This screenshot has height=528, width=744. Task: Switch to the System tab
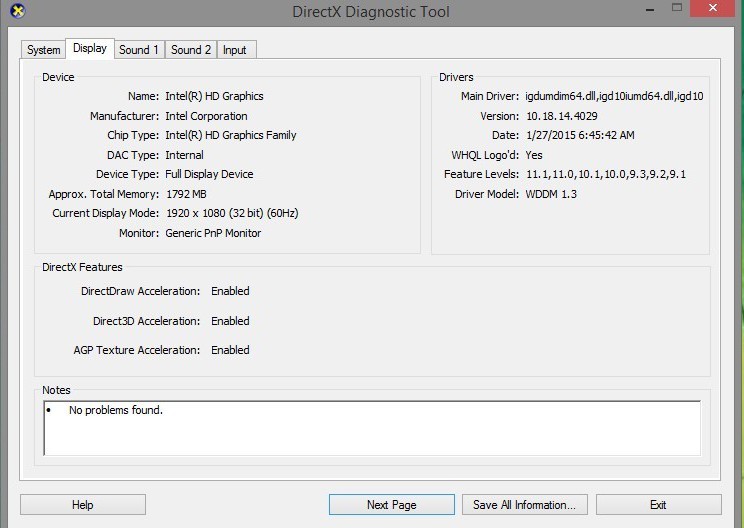tap(43, 50)
